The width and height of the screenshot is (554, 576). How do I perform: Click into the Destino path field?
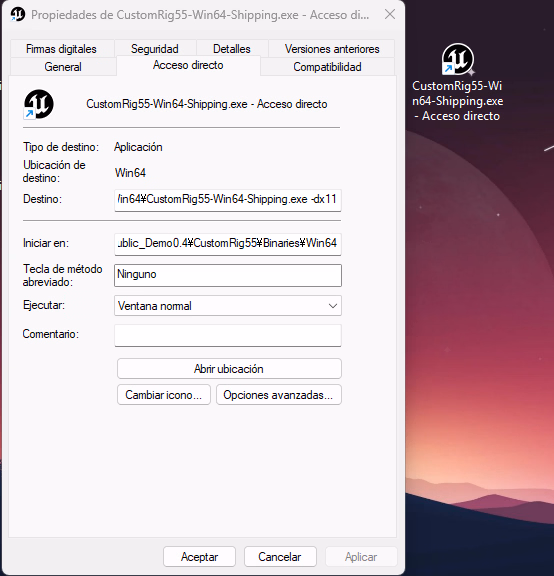click(x=228, y=200)
